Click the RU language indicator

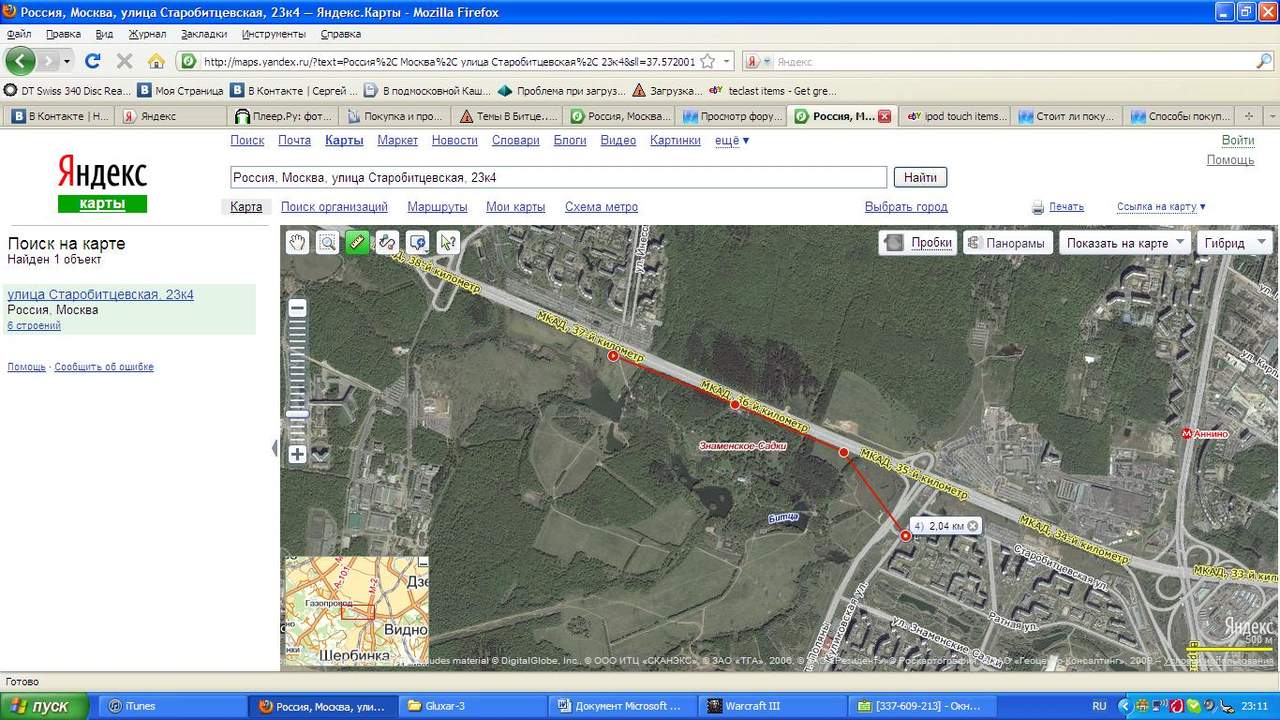1100,706
